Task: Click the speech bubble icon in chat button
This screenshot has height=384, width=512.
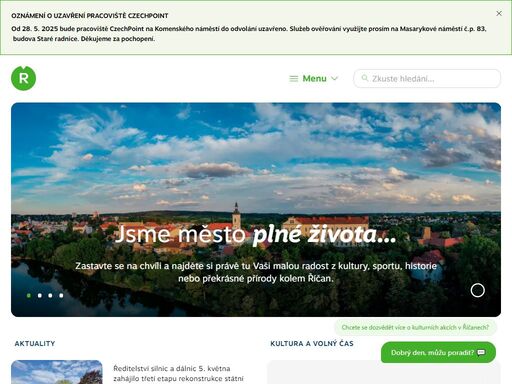Action: point(481,353)
